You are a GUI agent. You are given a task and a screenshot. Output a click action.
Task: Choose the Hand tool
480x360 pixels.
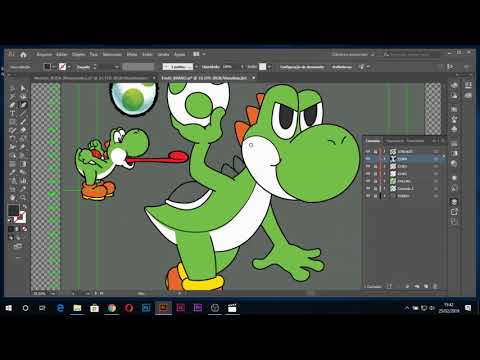(x=12, y=197)
